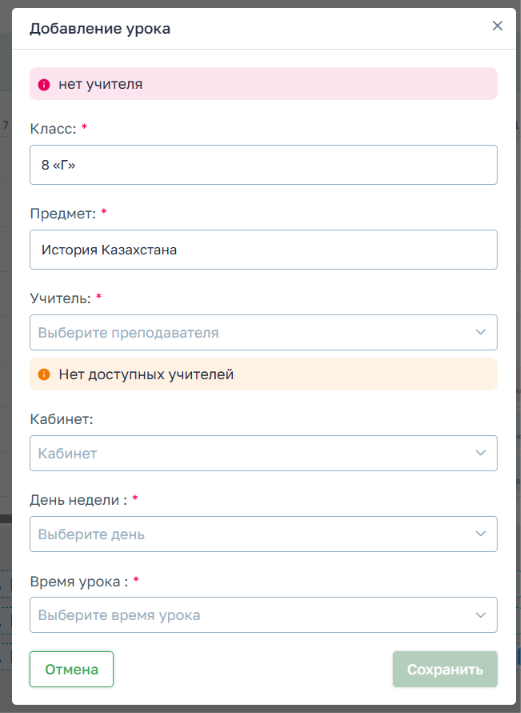Click the chevron arrow in Учитель field
This screenshot has height=713, width=521.
click(x=481, y=332)
